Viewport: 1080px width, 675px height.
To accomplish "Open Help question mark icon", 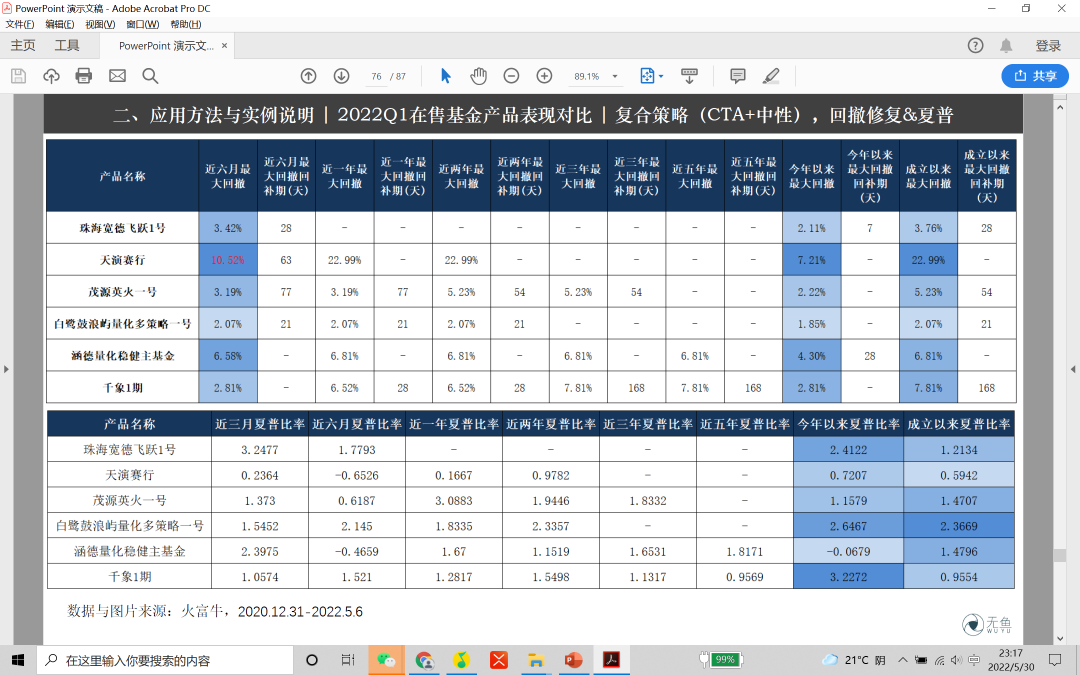I will pos(975,45).
